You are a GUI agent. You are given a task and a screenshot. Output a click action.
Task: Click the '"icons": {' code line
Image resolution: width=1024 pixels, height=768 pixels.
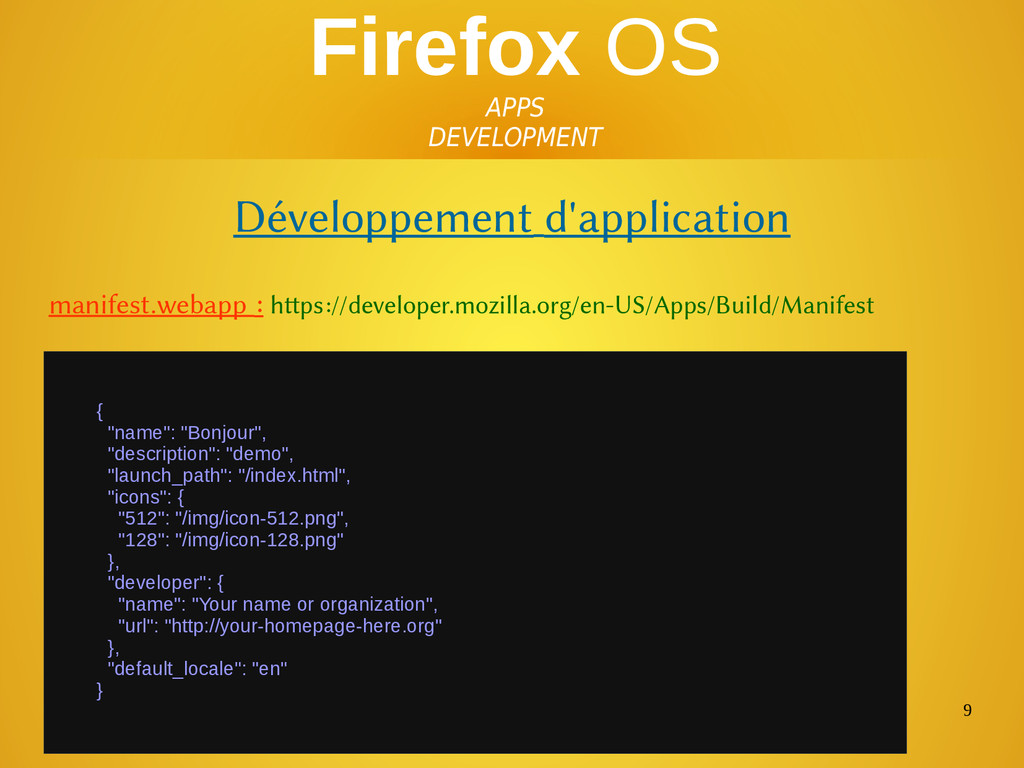pos(146,497)
